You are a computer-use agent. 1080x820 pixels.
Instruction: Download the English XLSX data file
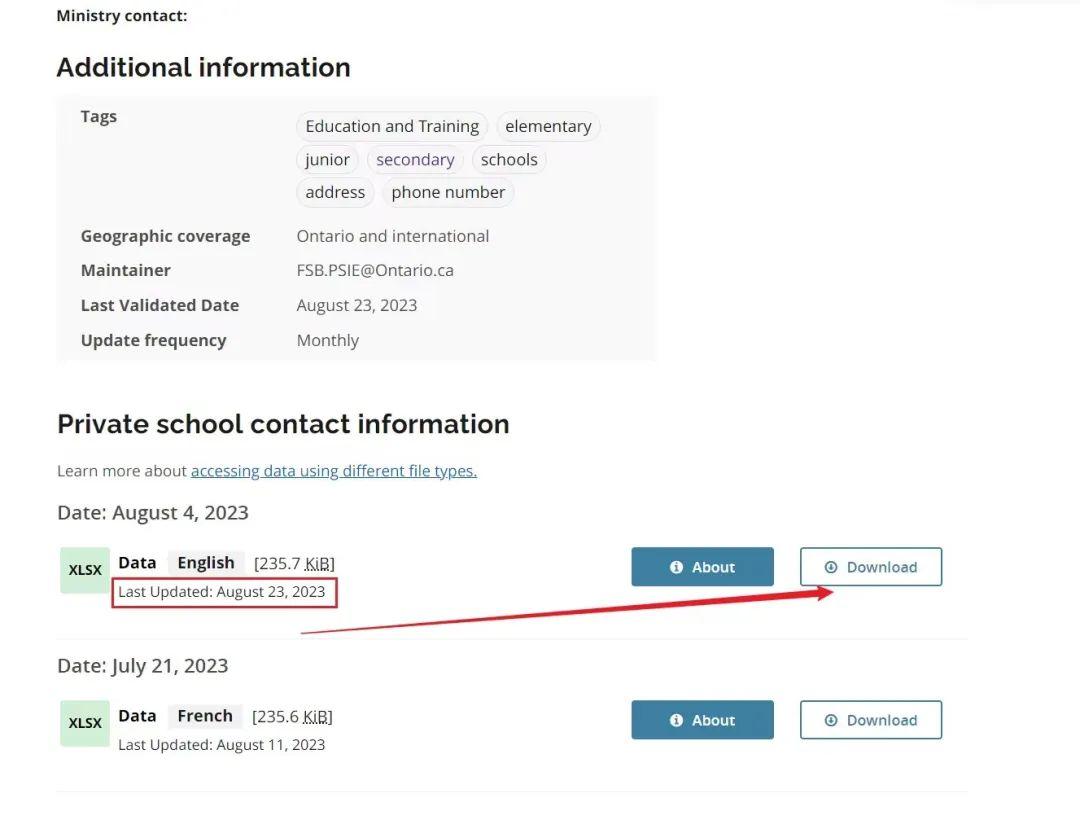click(870, 567)
